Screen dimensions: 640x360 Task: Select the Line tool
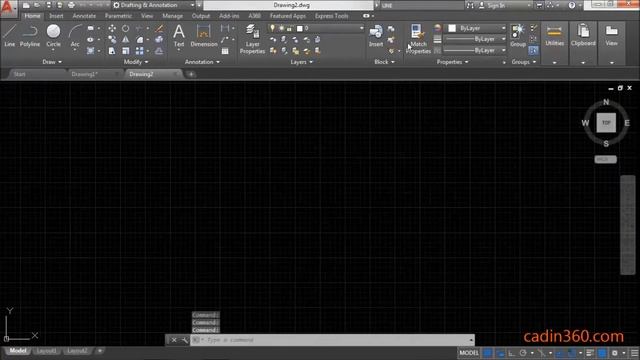pyautogui.click(x=9, y=36)
